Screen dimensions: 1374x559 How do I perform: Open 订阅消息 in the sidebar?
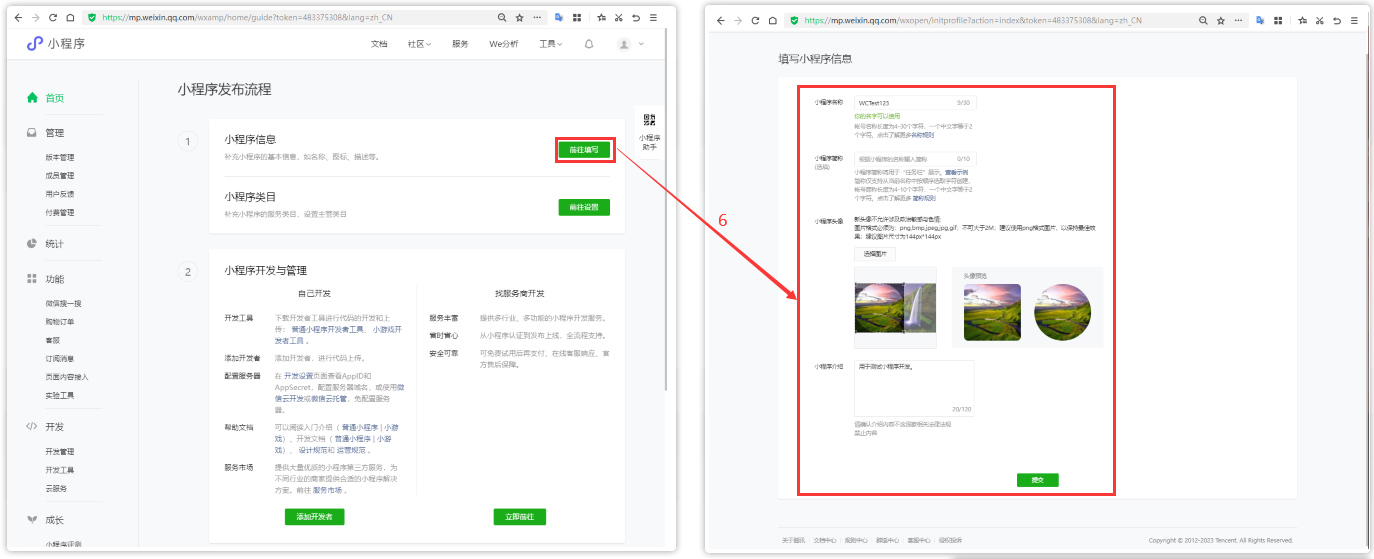coord(60,358)
